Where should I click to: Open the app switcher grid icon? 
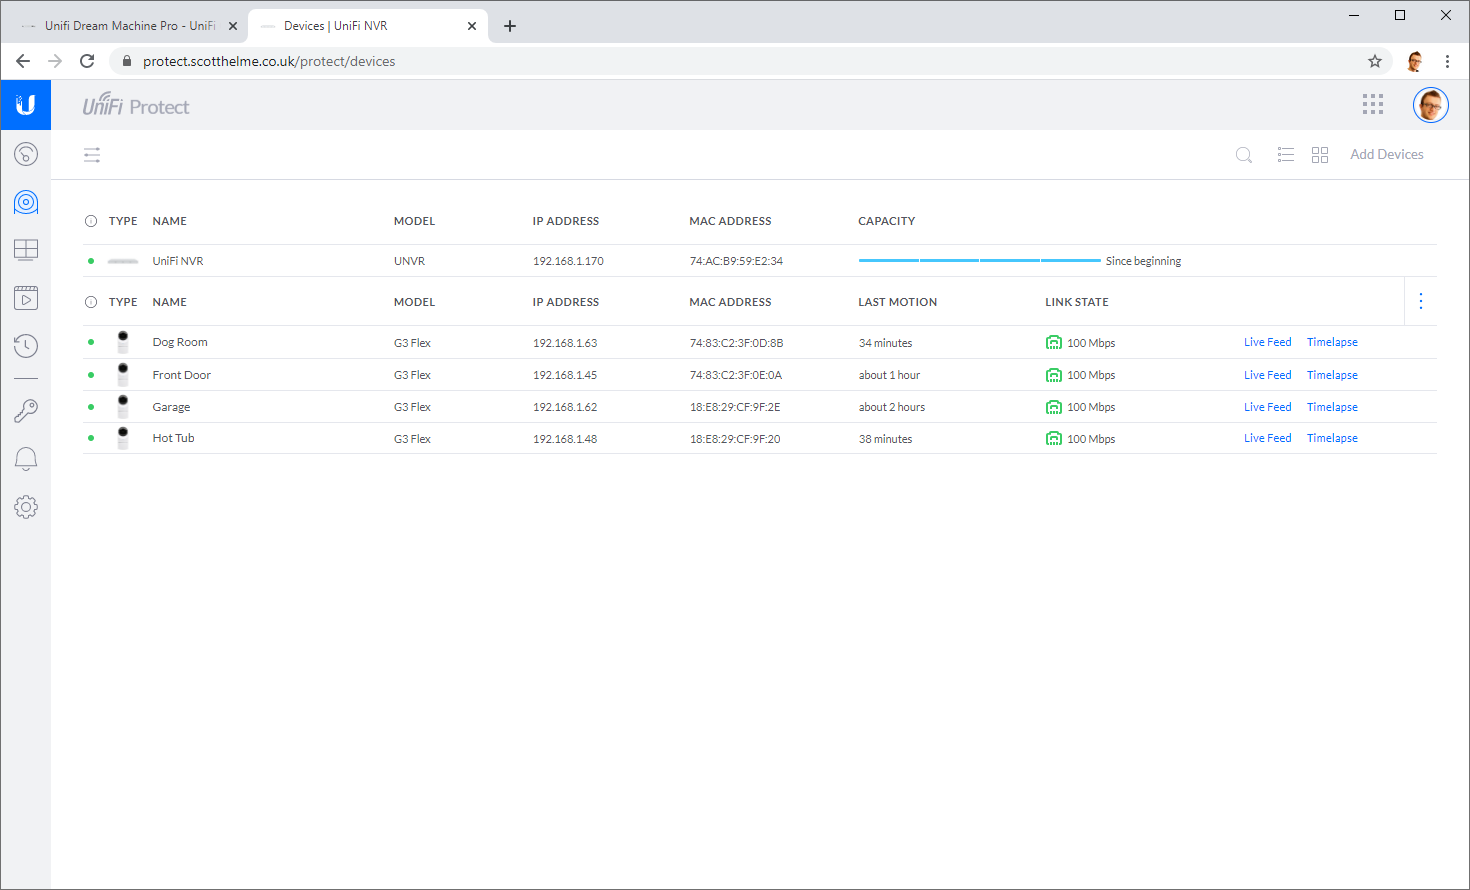click(1373, 105)
